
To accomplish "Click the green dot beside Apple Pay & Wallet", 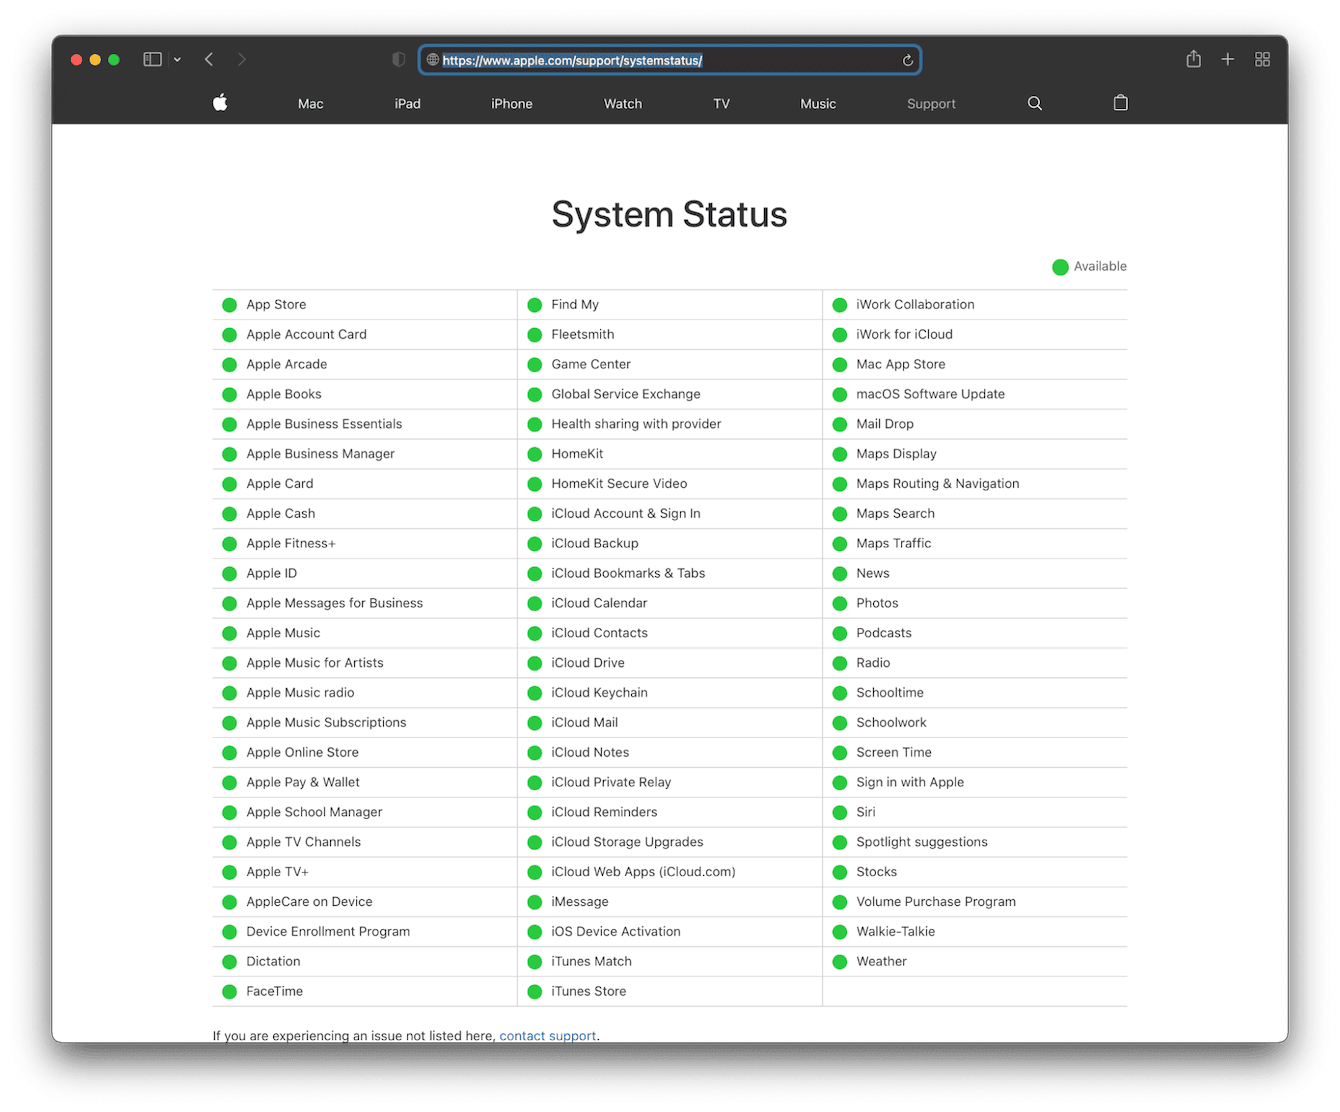I will [x=229, y=783].
